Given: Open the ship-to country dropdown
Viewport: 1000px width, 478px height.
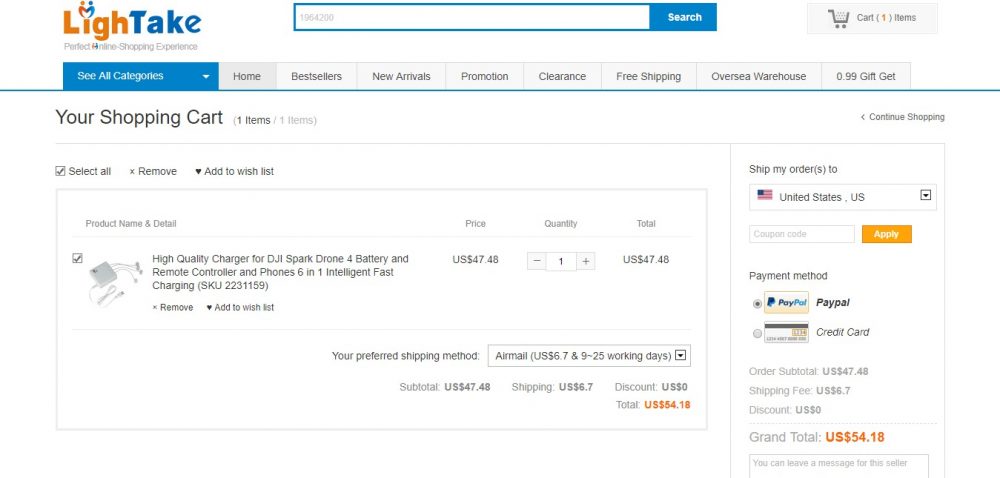Looking at the screenshot, I should [x=842, y=197].
